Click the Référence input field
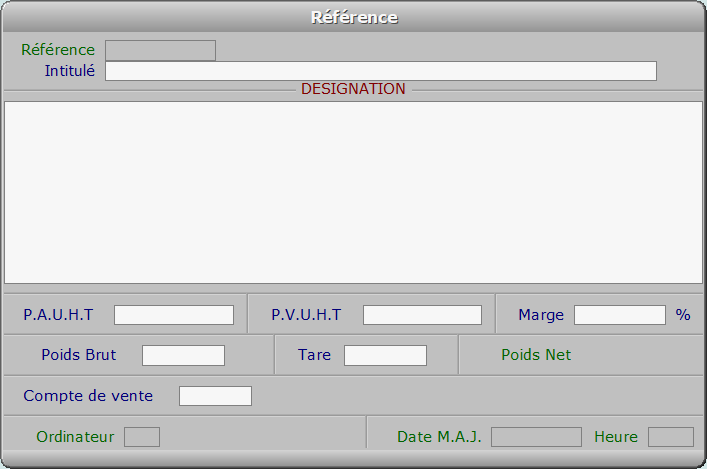707x469 pixels. (160, 50)
